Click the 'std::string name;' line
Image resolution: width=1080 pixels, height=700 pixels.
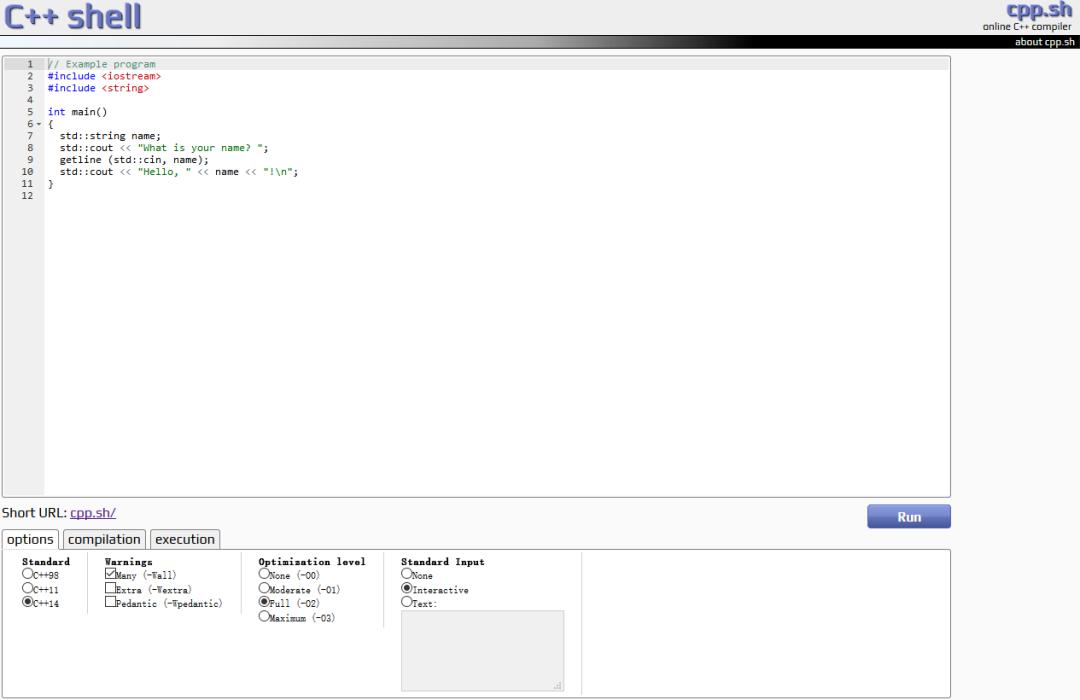(110, 136)
